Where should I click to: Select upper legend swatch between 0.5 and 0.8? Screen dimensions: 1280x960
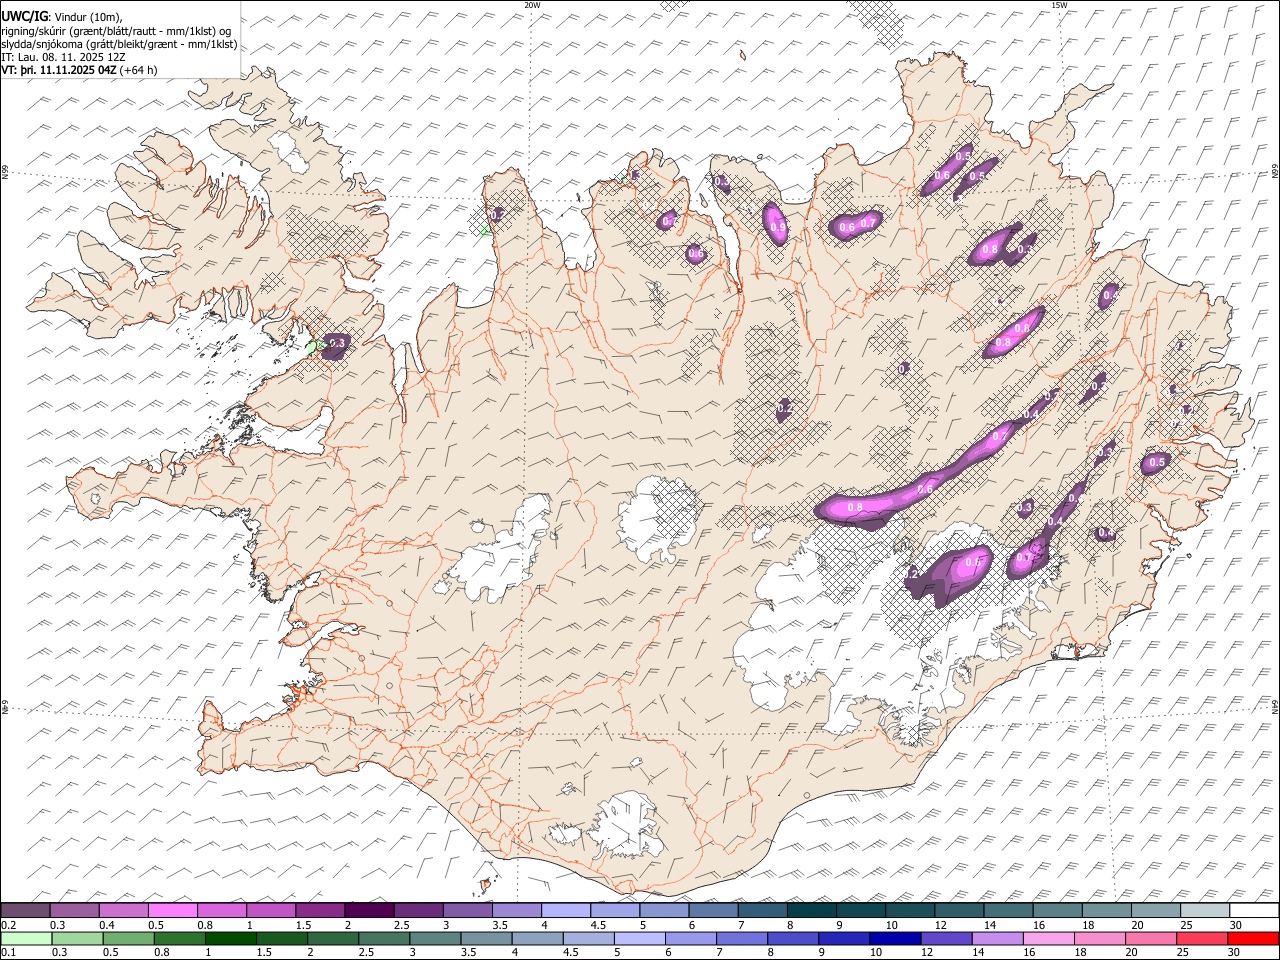click(x=172, y=910)
